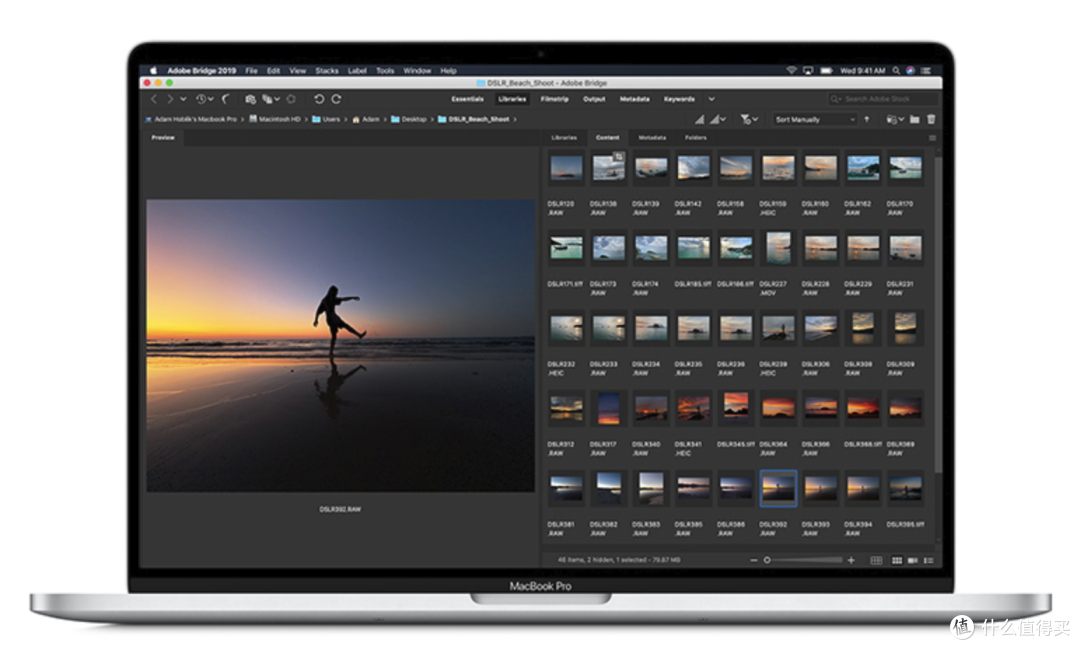This screenshot has width=1080, height=650.
Task: Select the Preview panel tab
Action: [x=163, y=138]
